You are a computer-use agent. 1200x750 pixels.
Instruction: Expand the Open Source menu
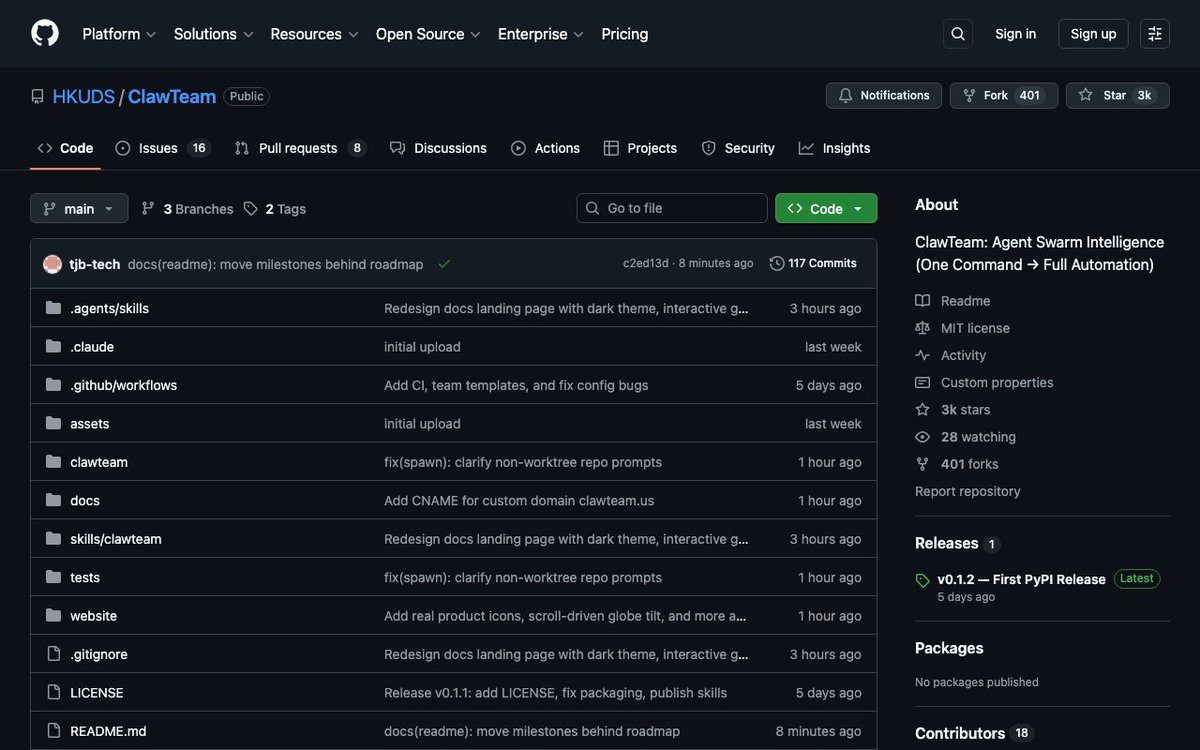428,34
